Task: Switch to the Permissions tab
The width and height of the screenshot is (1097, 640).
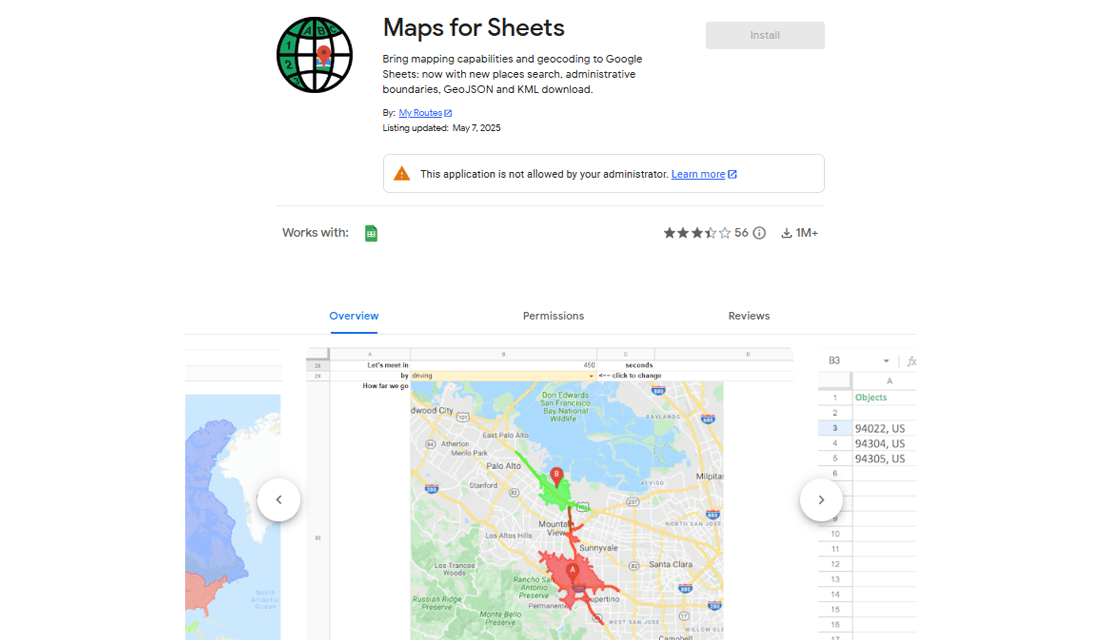Action: pos(553,315)
